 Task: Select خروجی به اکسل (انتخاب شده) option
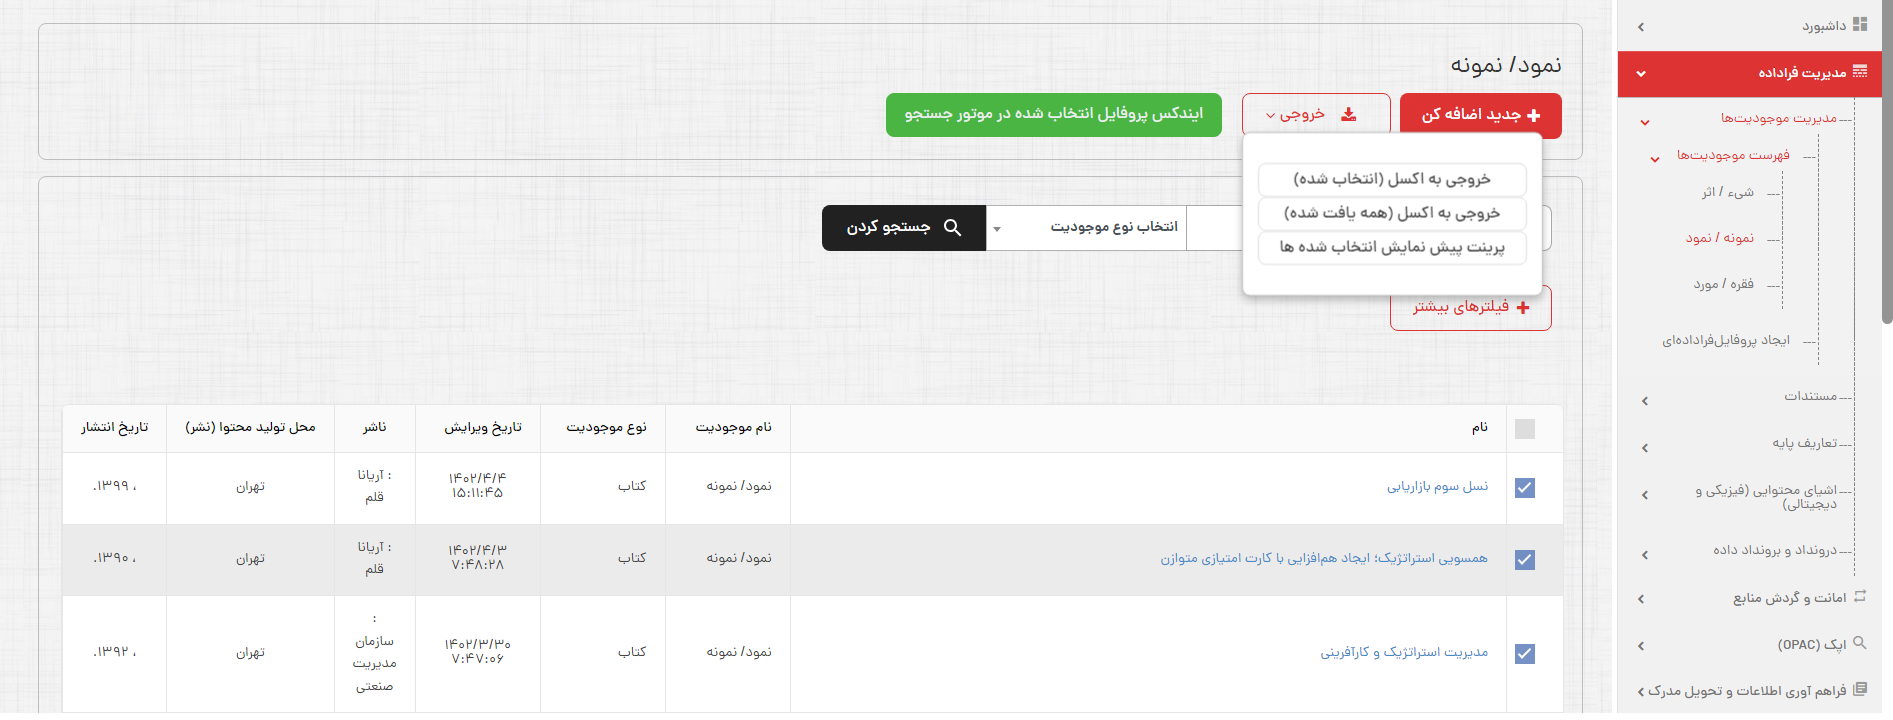click(x=1392, y=180)
